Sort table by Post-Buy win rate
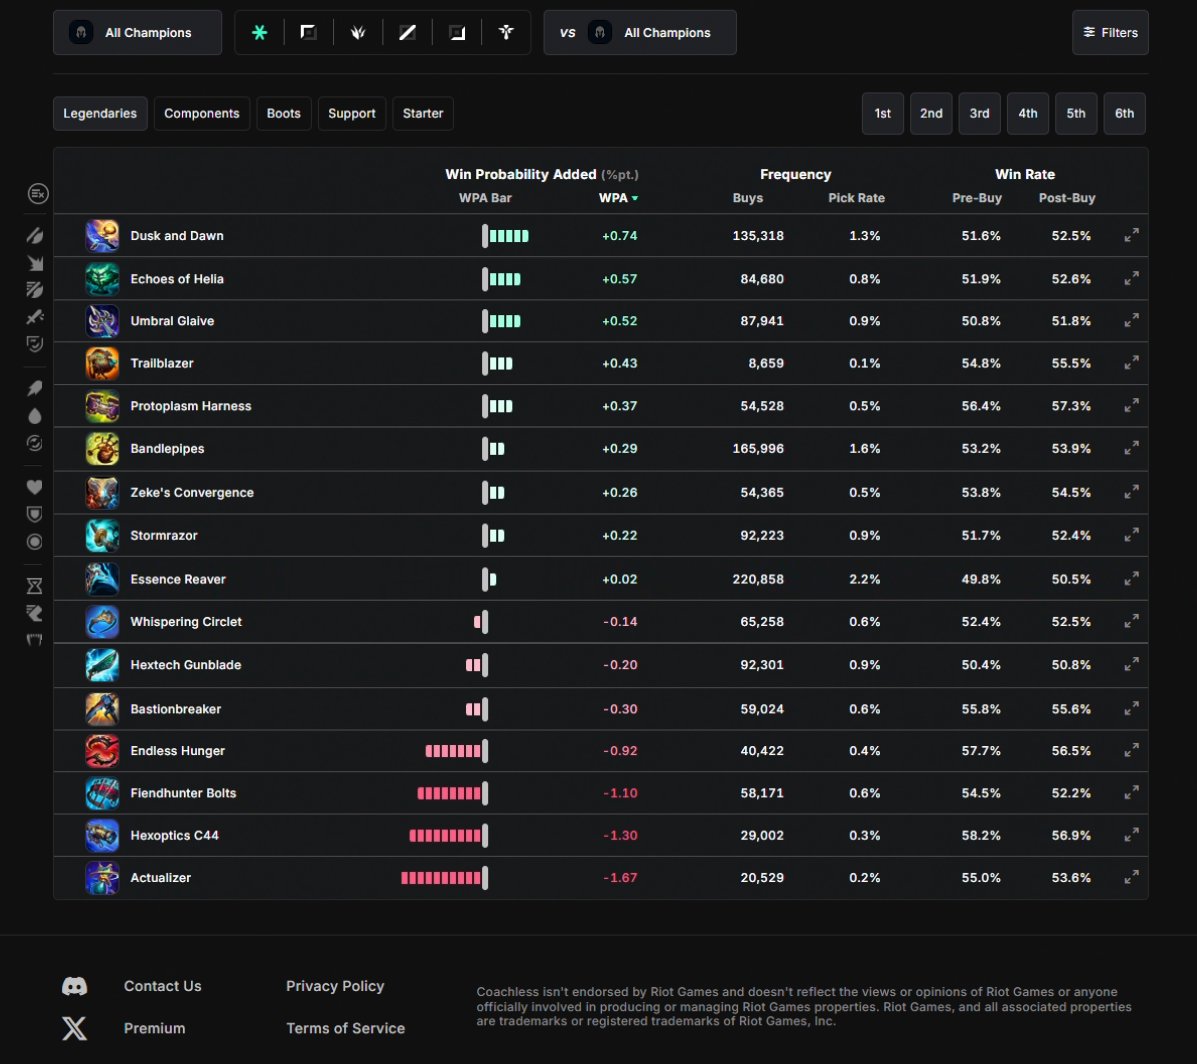1197x1064 pixels. (x=1067, y=198)
